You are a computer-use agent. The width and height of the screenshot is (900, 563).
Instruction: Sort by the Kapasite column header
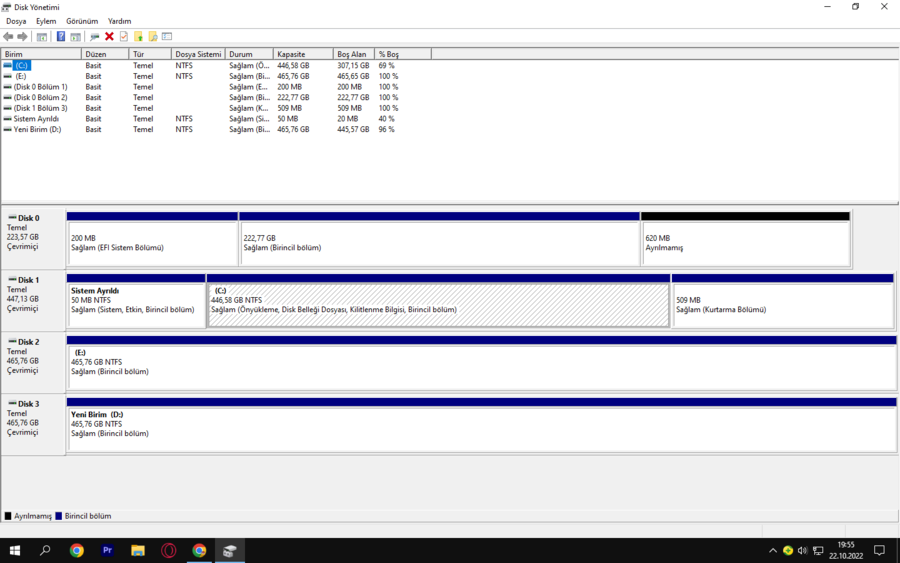[303, 54]
